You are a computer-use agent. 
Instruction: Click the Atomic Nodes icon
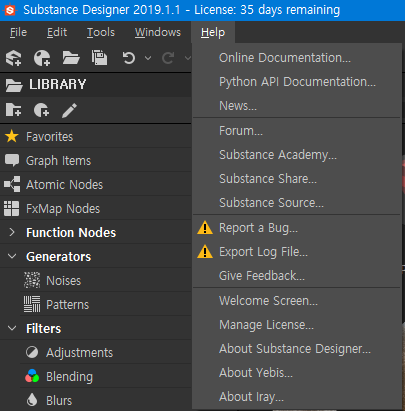(x=12, y=184)
